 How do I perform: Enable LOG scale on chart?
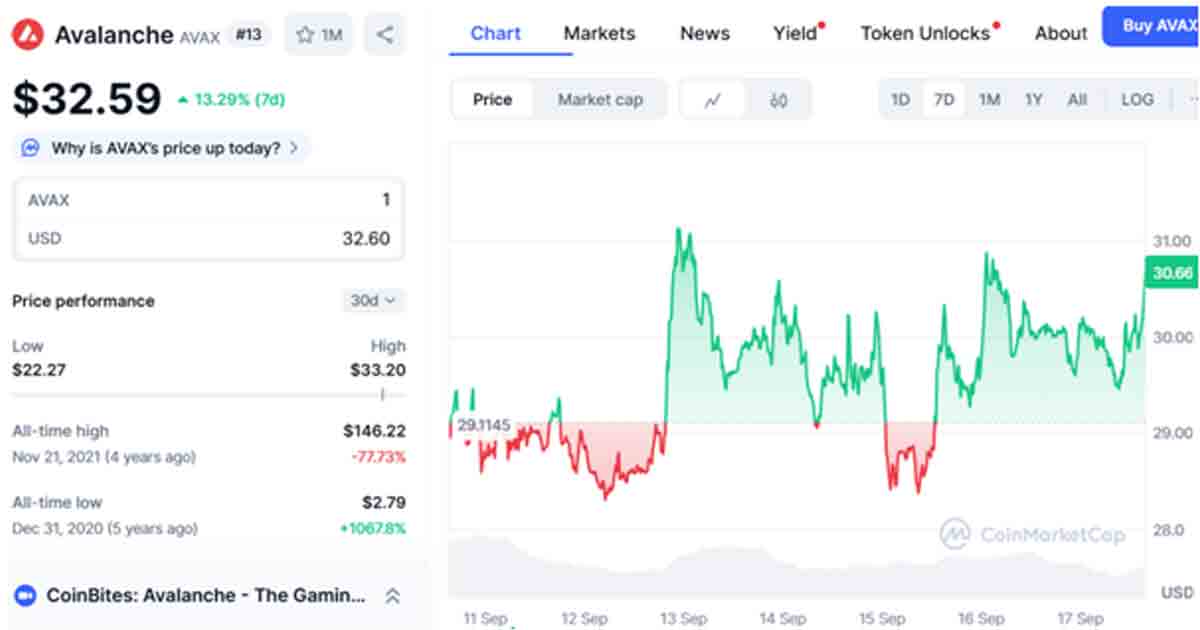pyautogui.click(x=1137, y=100)
